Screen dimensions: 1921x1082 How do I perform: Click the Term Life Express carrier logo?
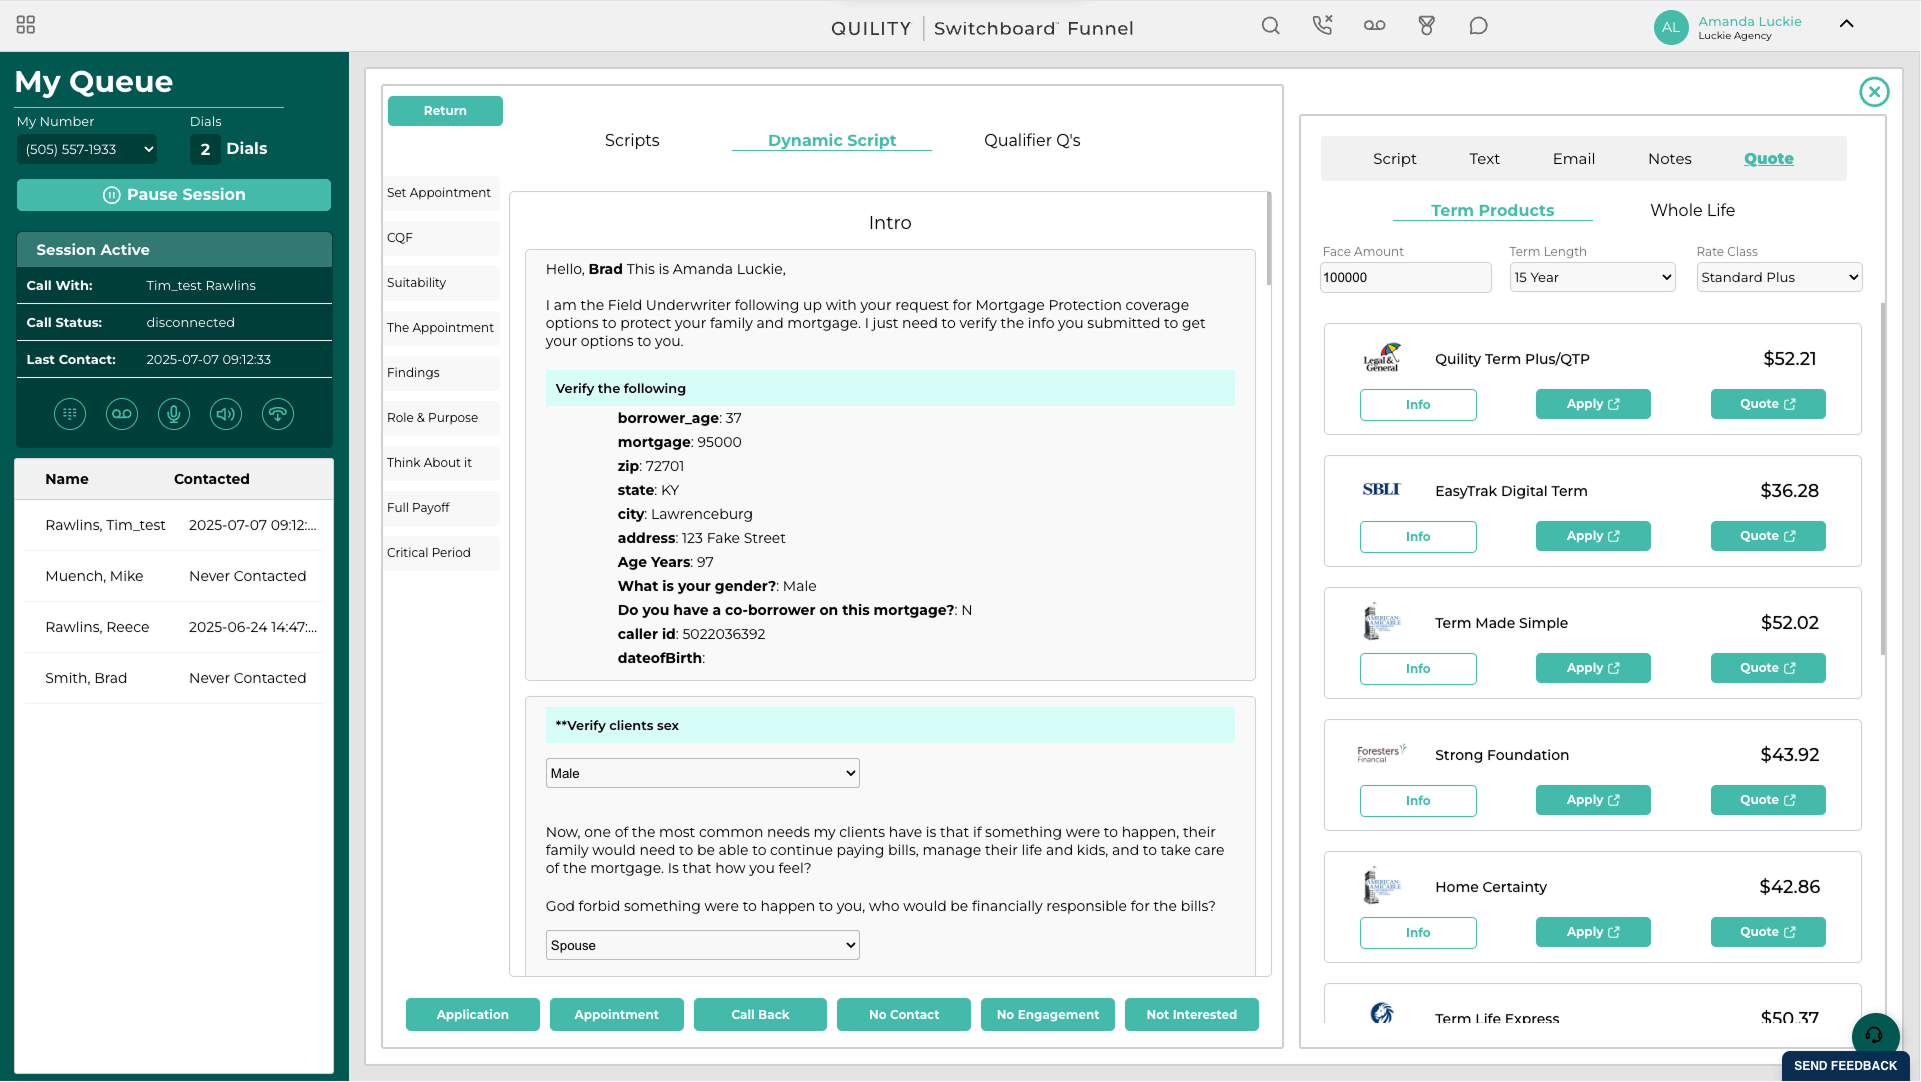point(1382,1014)
